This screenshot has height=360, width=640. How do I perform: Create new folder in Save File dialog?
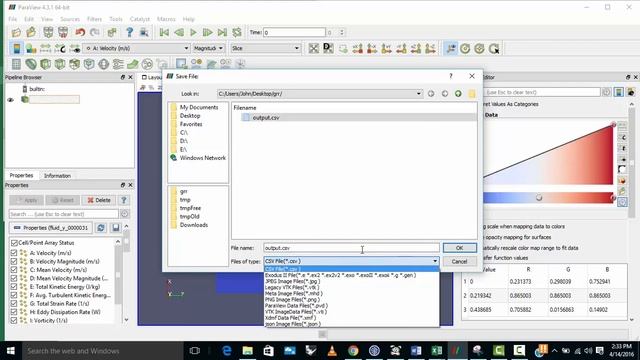[472, 94]
